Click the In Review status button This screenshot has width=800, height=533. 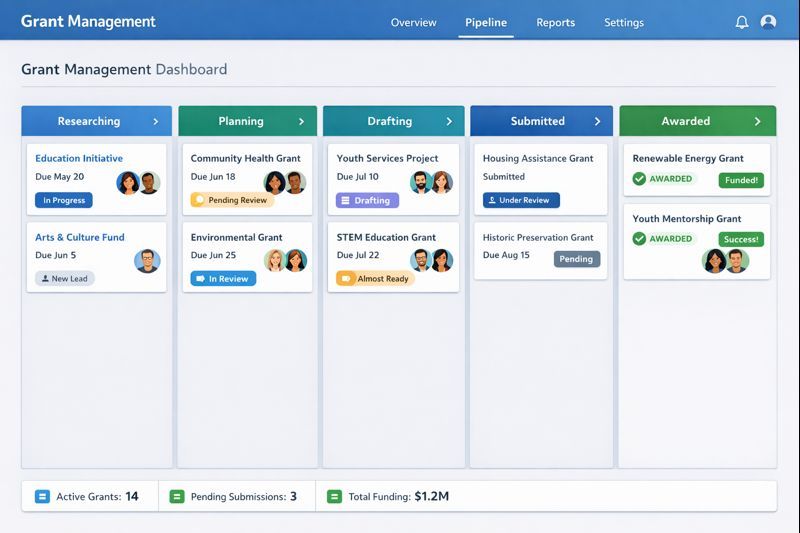223,278
